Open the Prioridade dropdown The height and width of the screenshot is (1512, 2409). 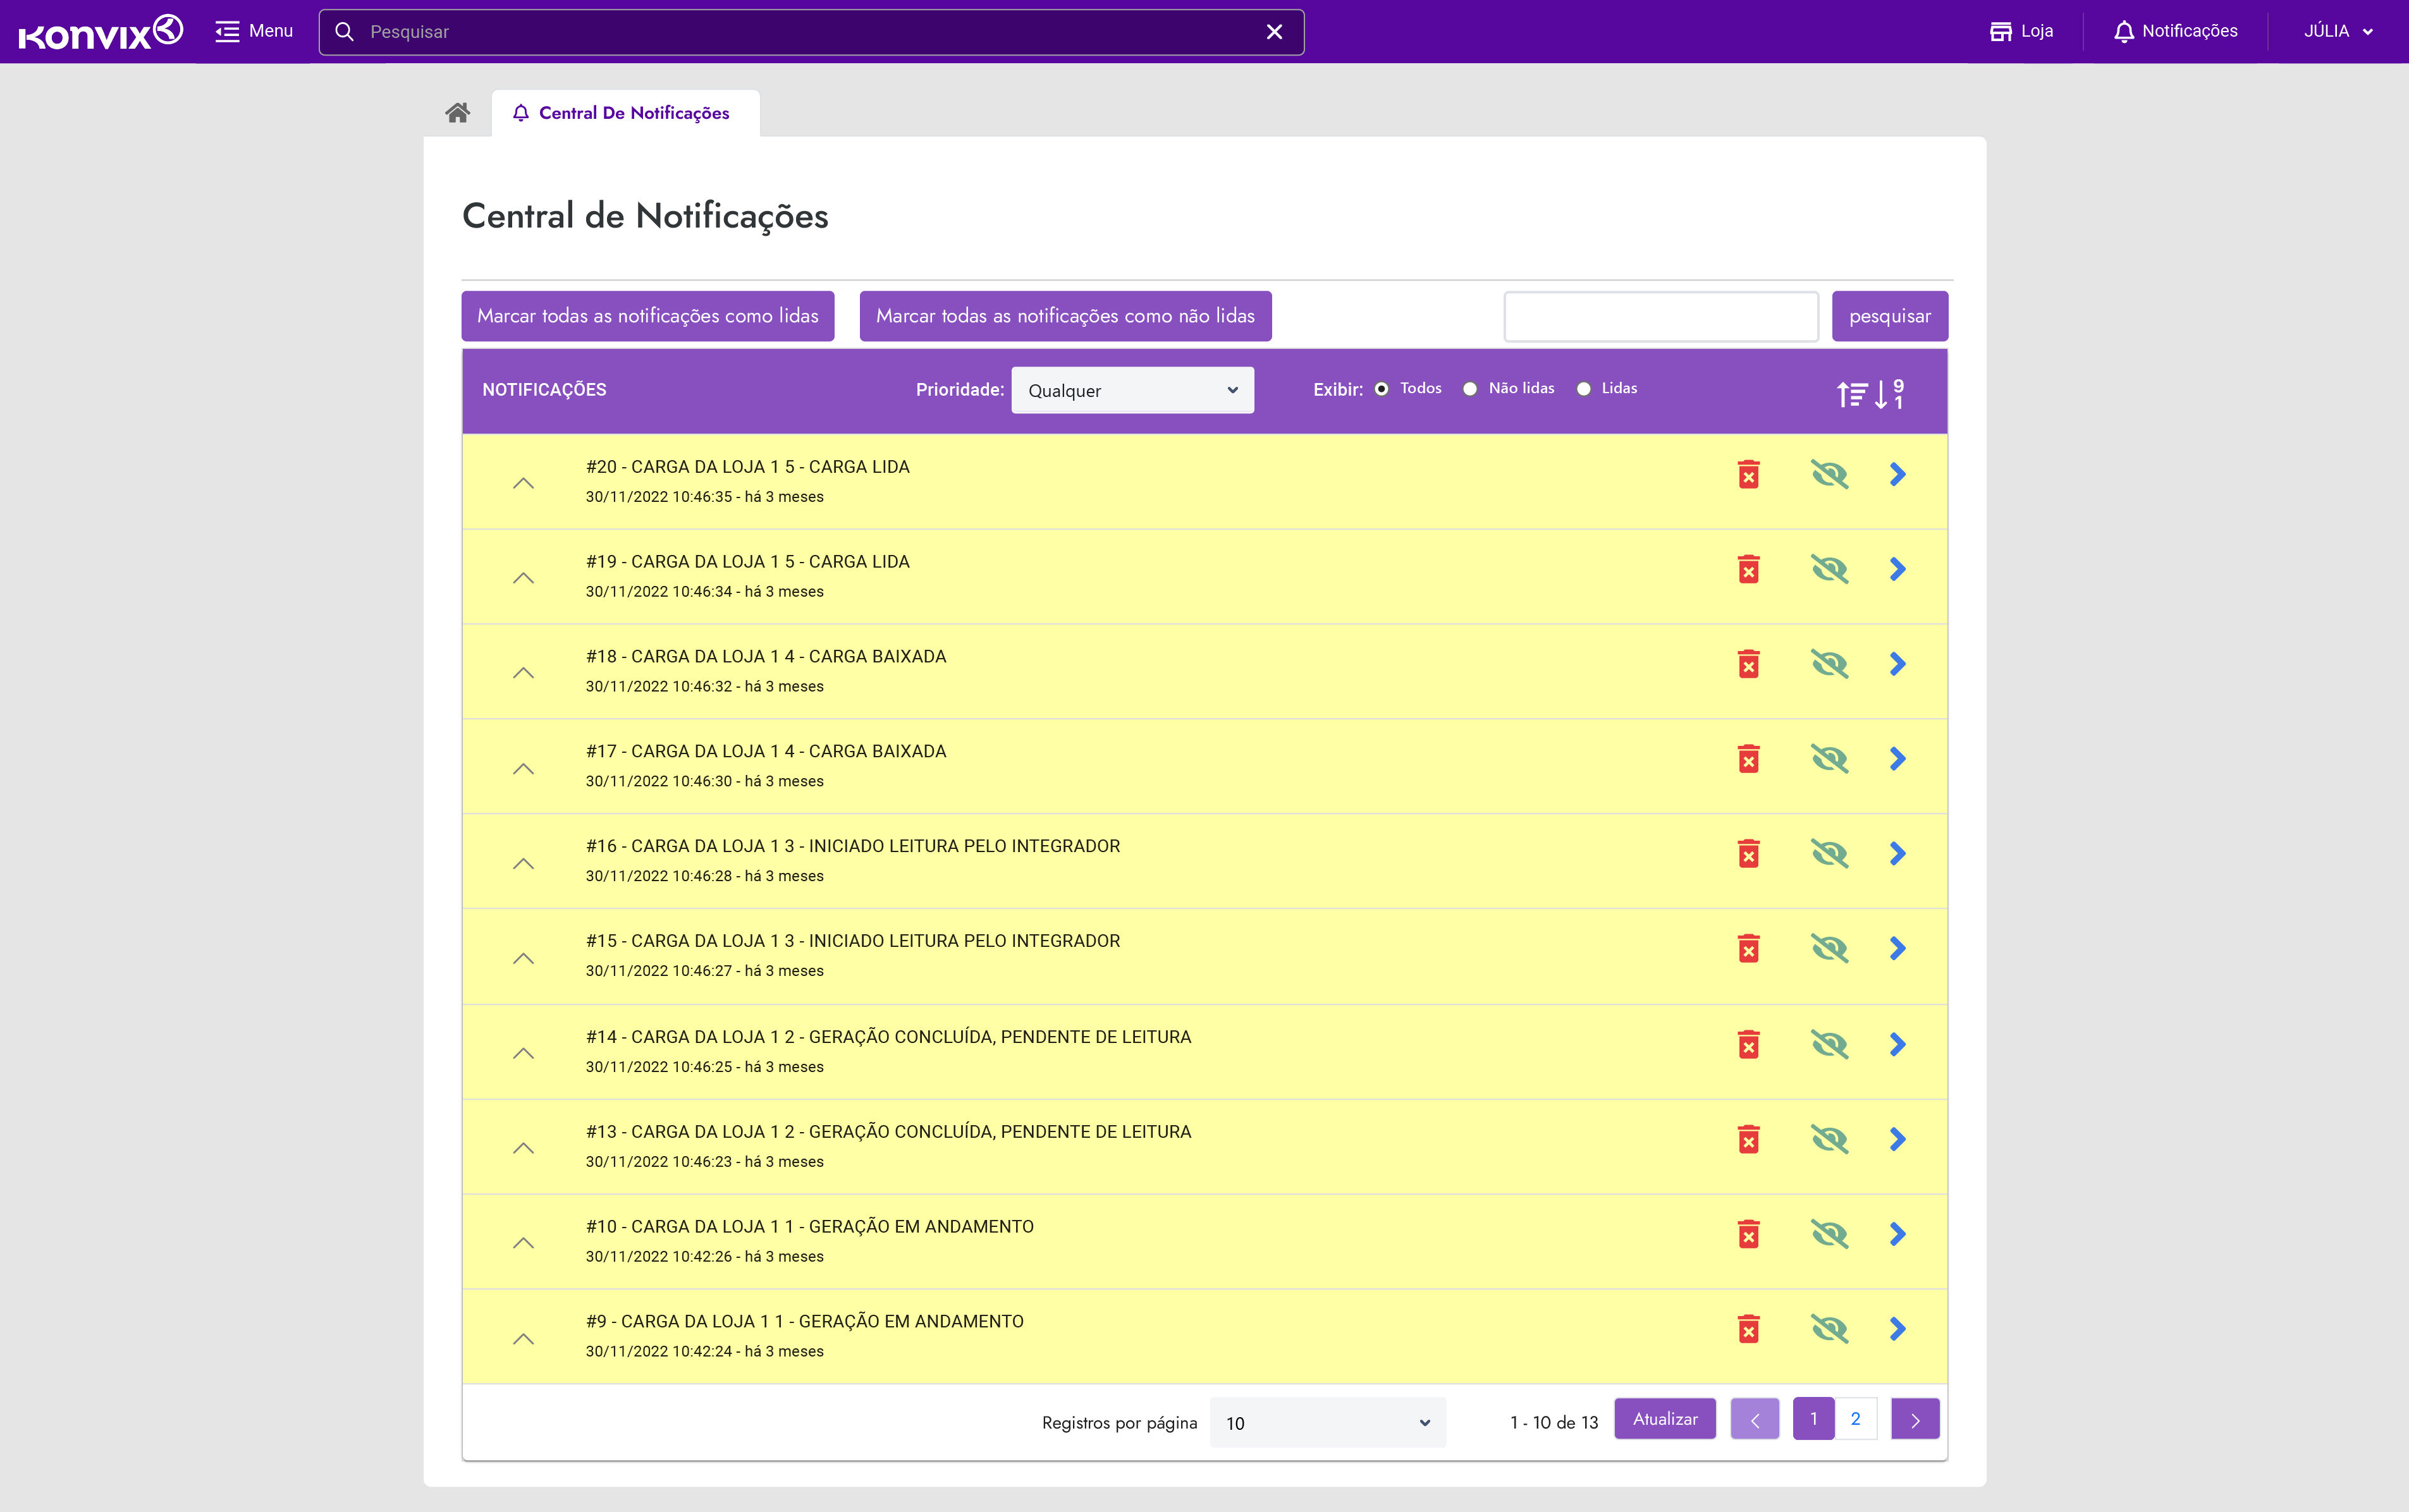click(x=1132, y=390)
